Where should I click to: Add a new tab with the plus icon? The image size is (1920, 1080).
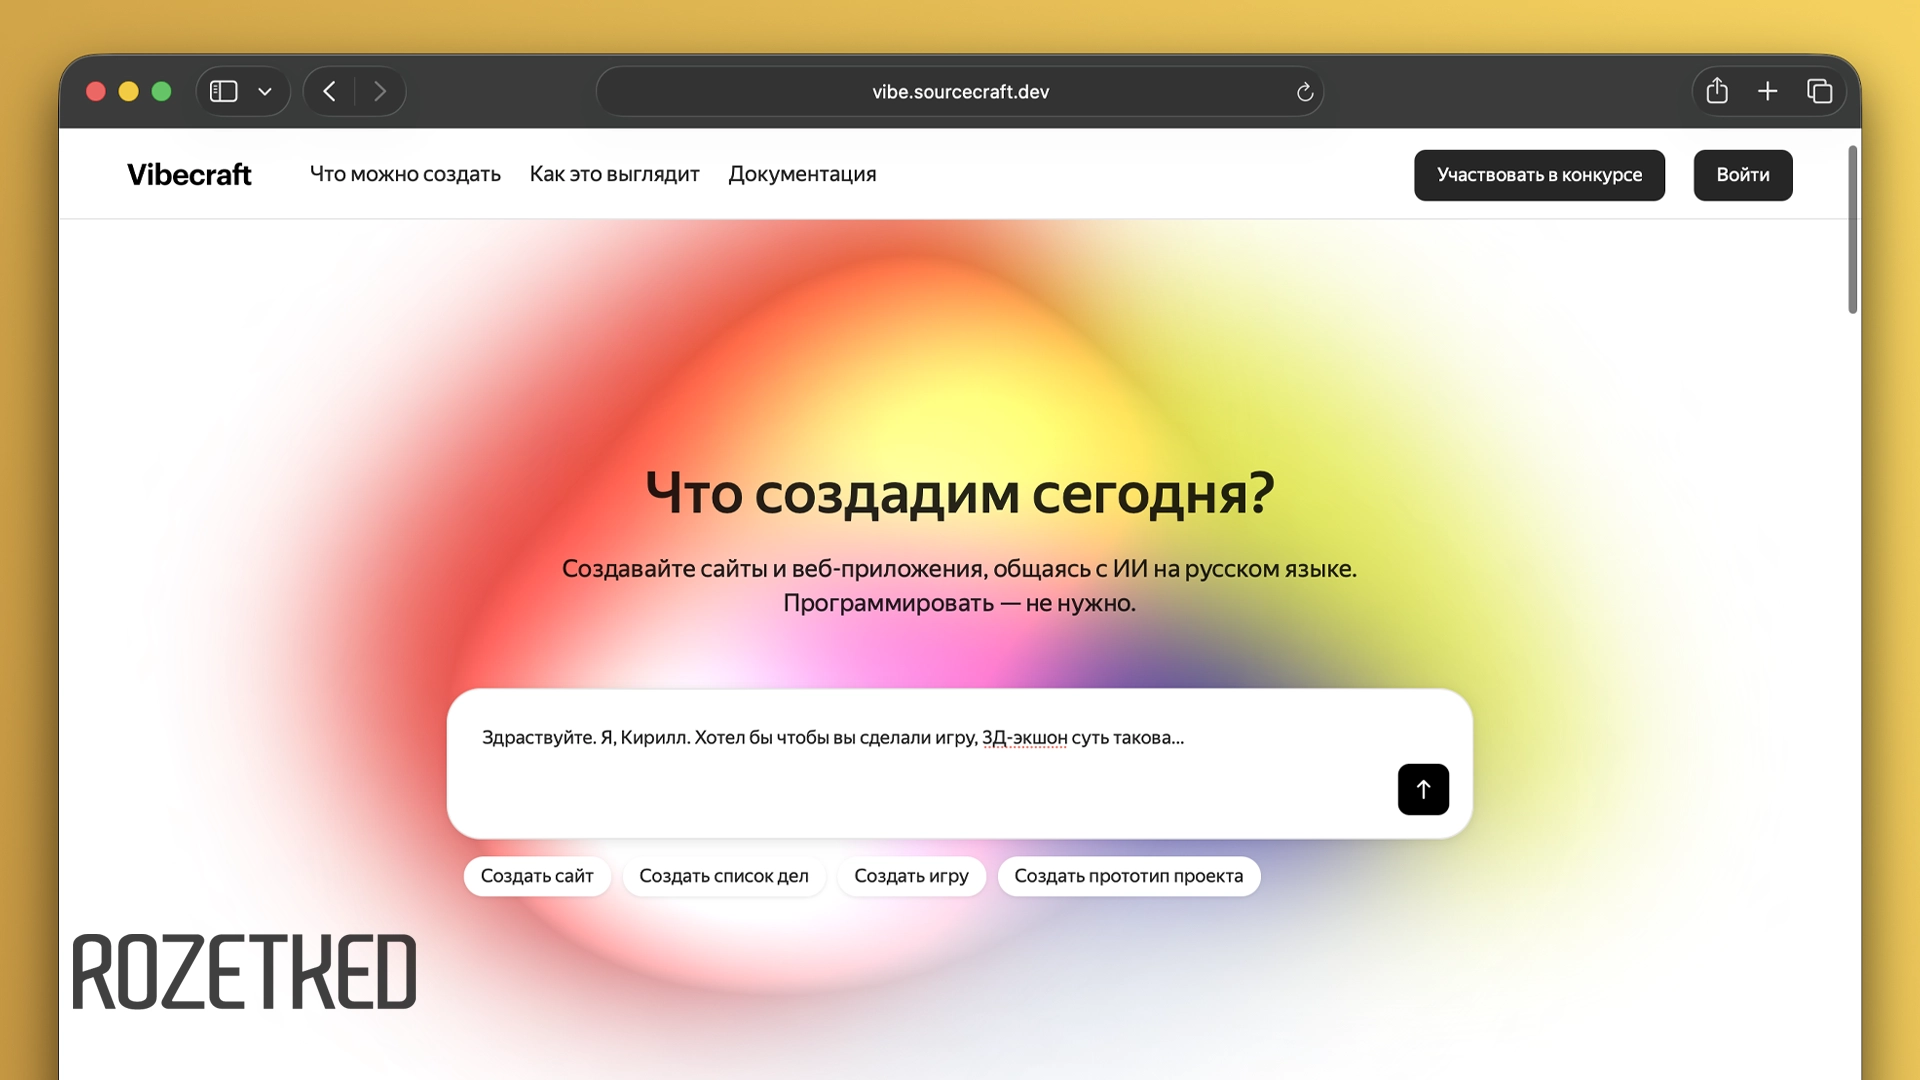(1768, 92)
